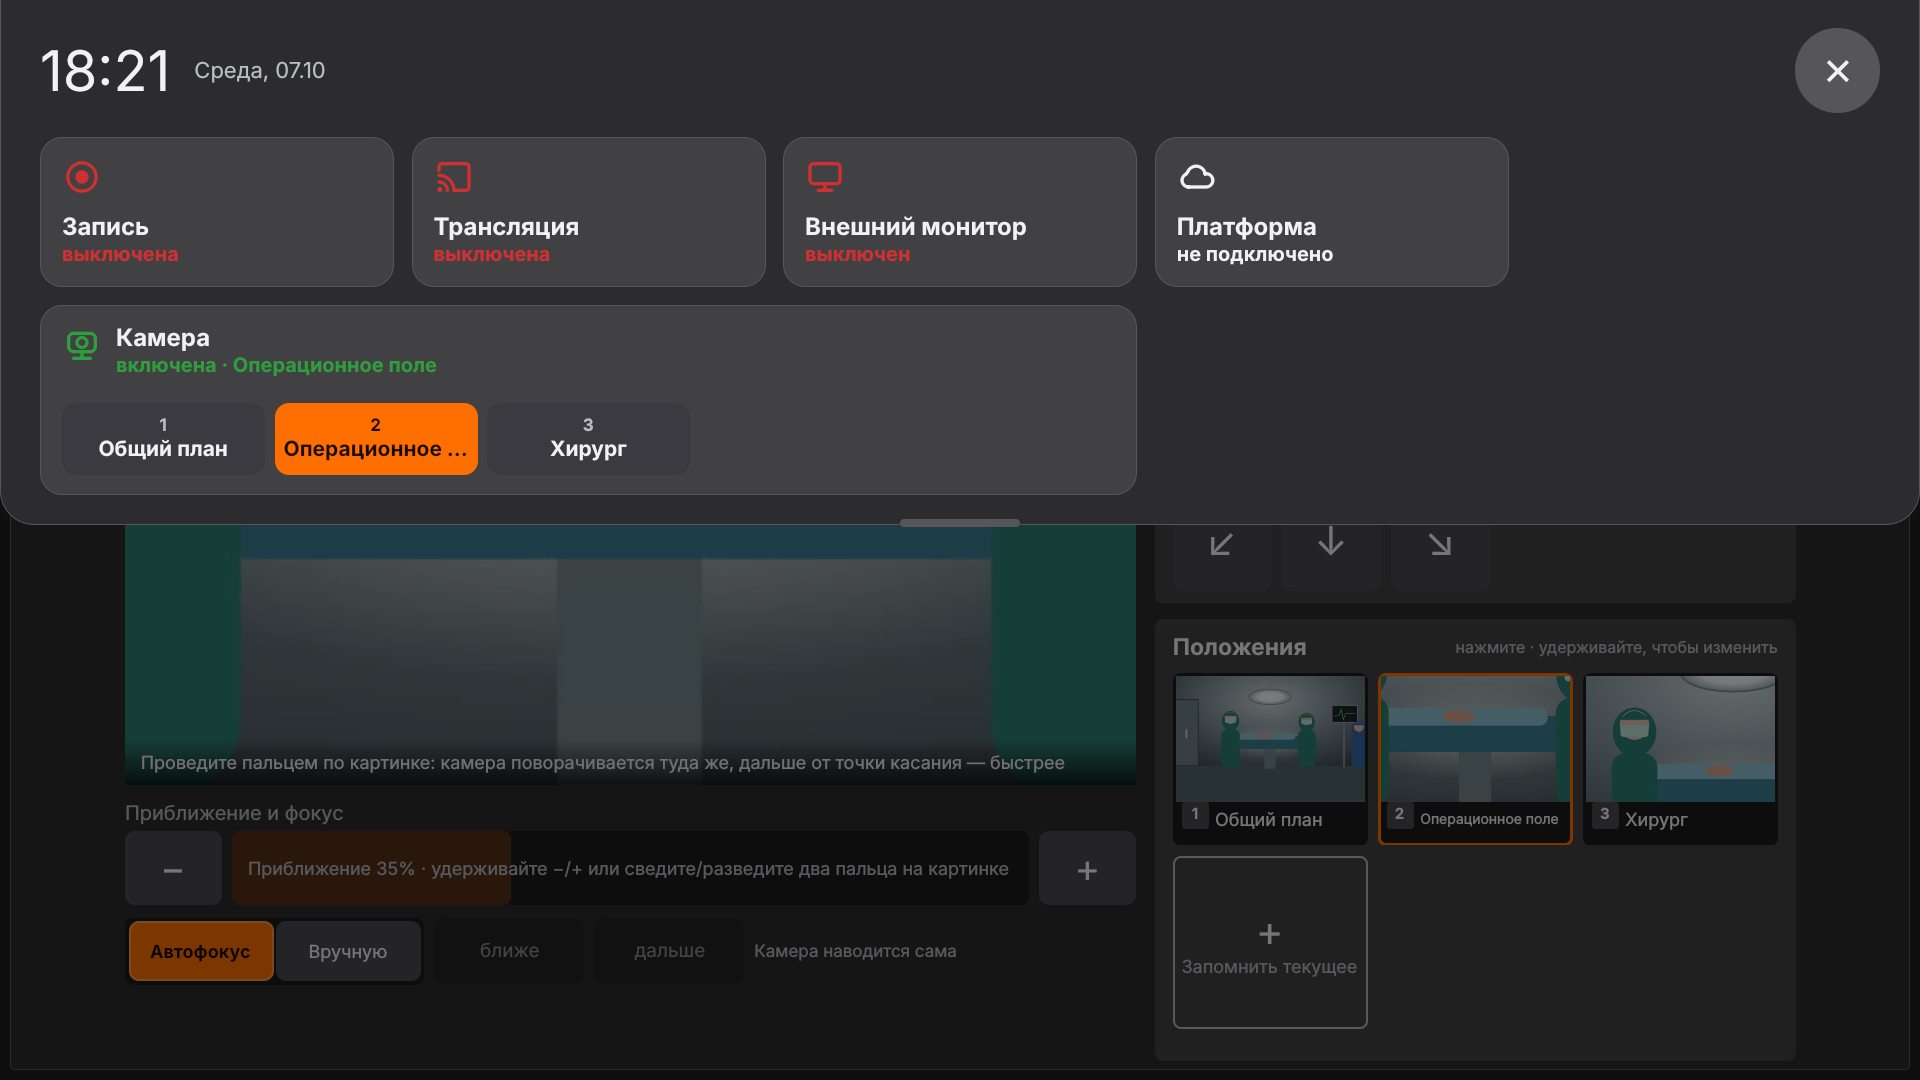
Task: Select camera preset 2 Операционное in panel
Action: click(x=376, y=439)
